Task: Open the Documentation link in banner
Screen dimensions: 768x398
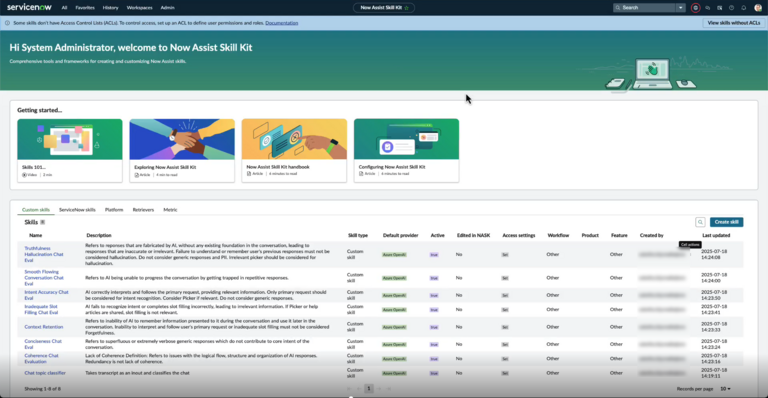Action: click(x=282, y=23)
